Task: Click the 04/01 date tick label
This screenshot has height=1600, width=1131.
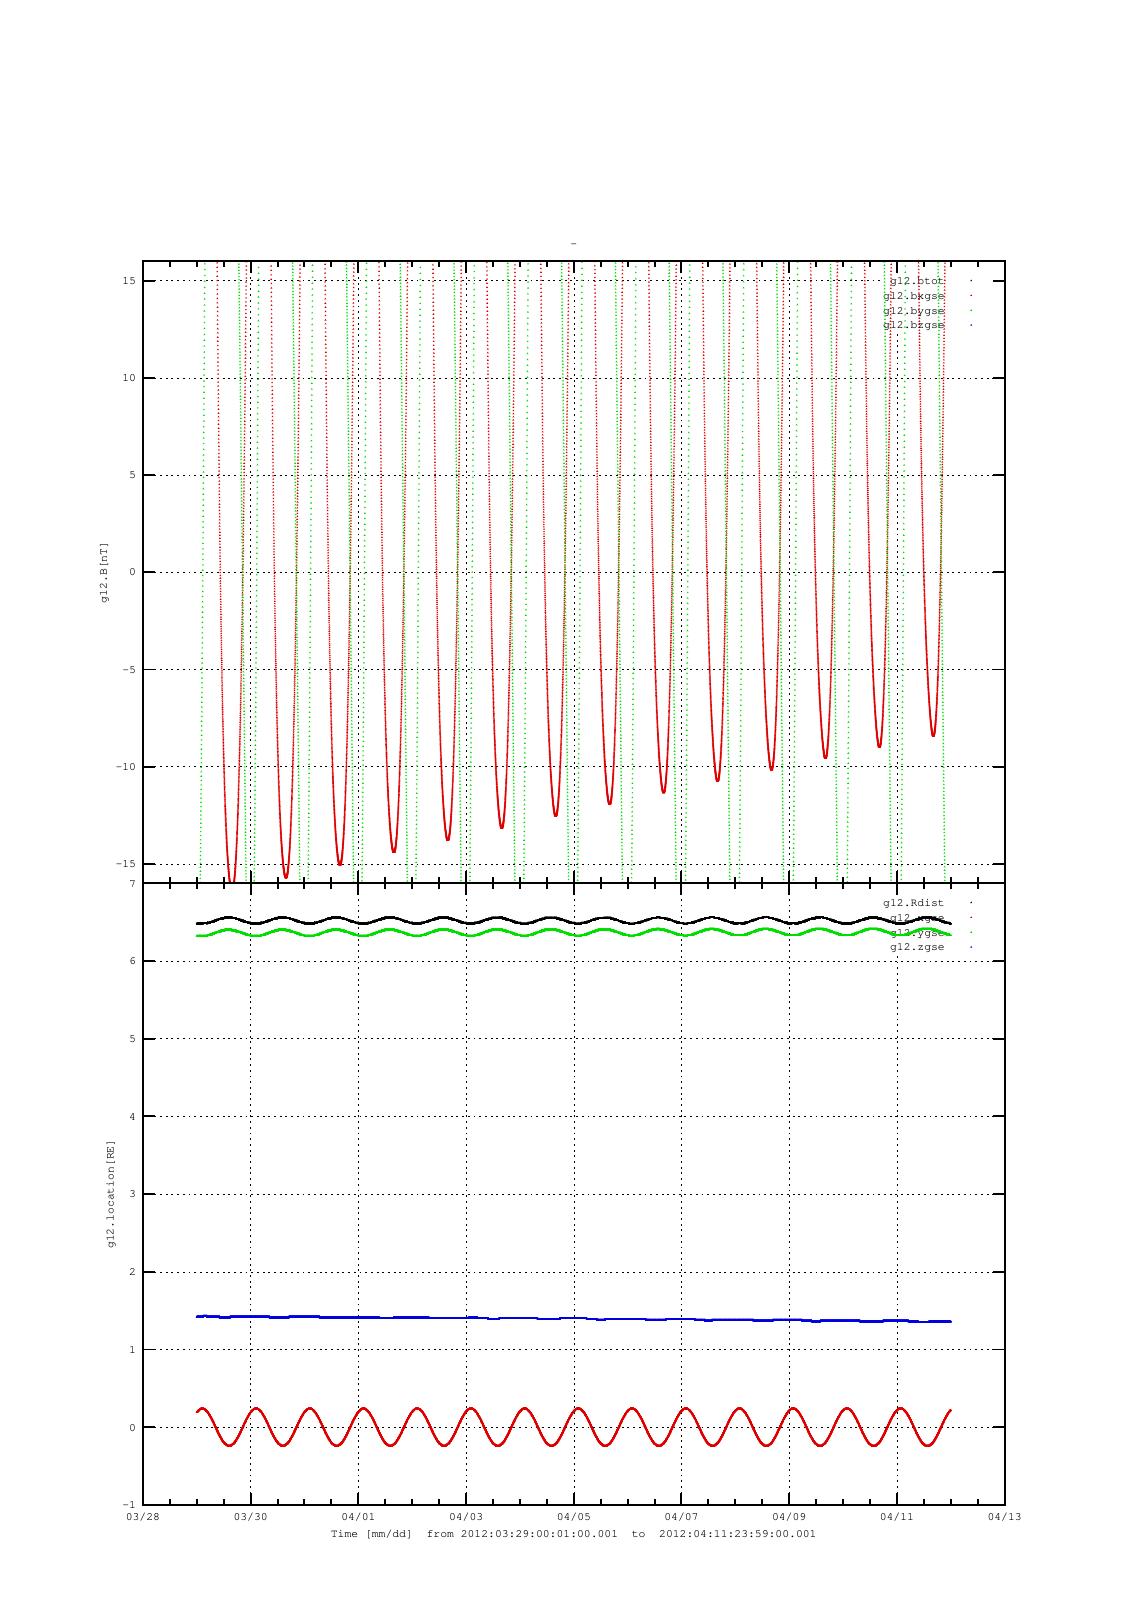Action: (x=358, y=1517)
